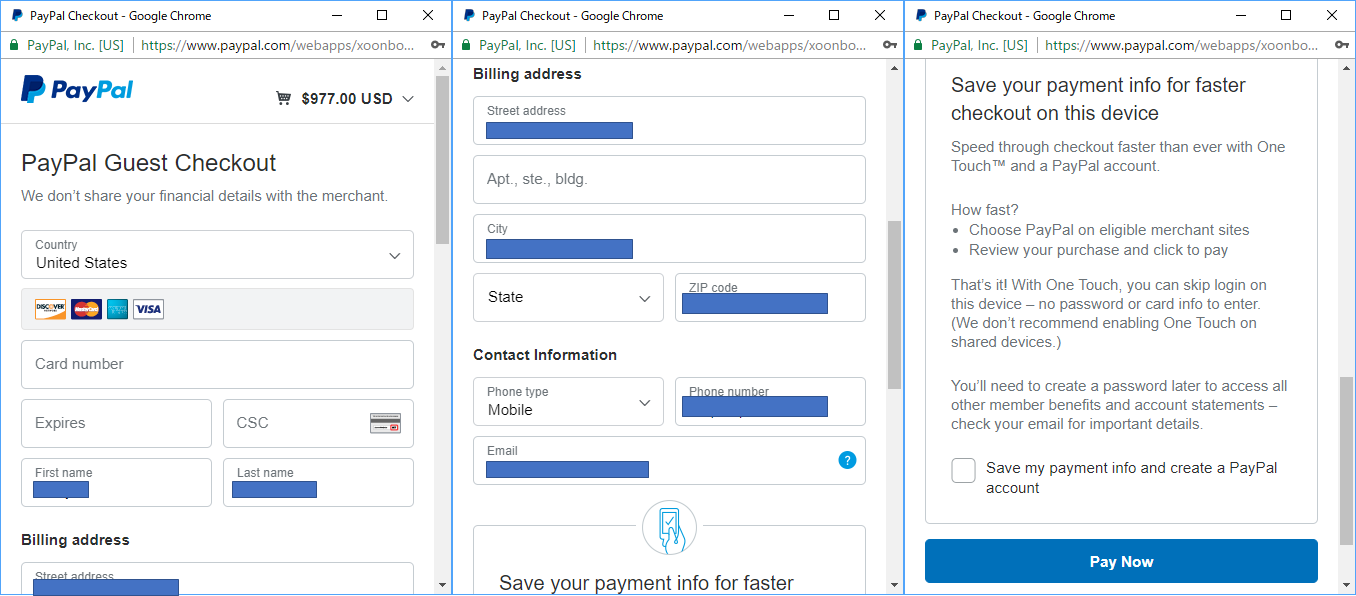Click the padlock icon in left window address bar
Viewport: 1356px width, 596px height.
[x=13, y=45]
